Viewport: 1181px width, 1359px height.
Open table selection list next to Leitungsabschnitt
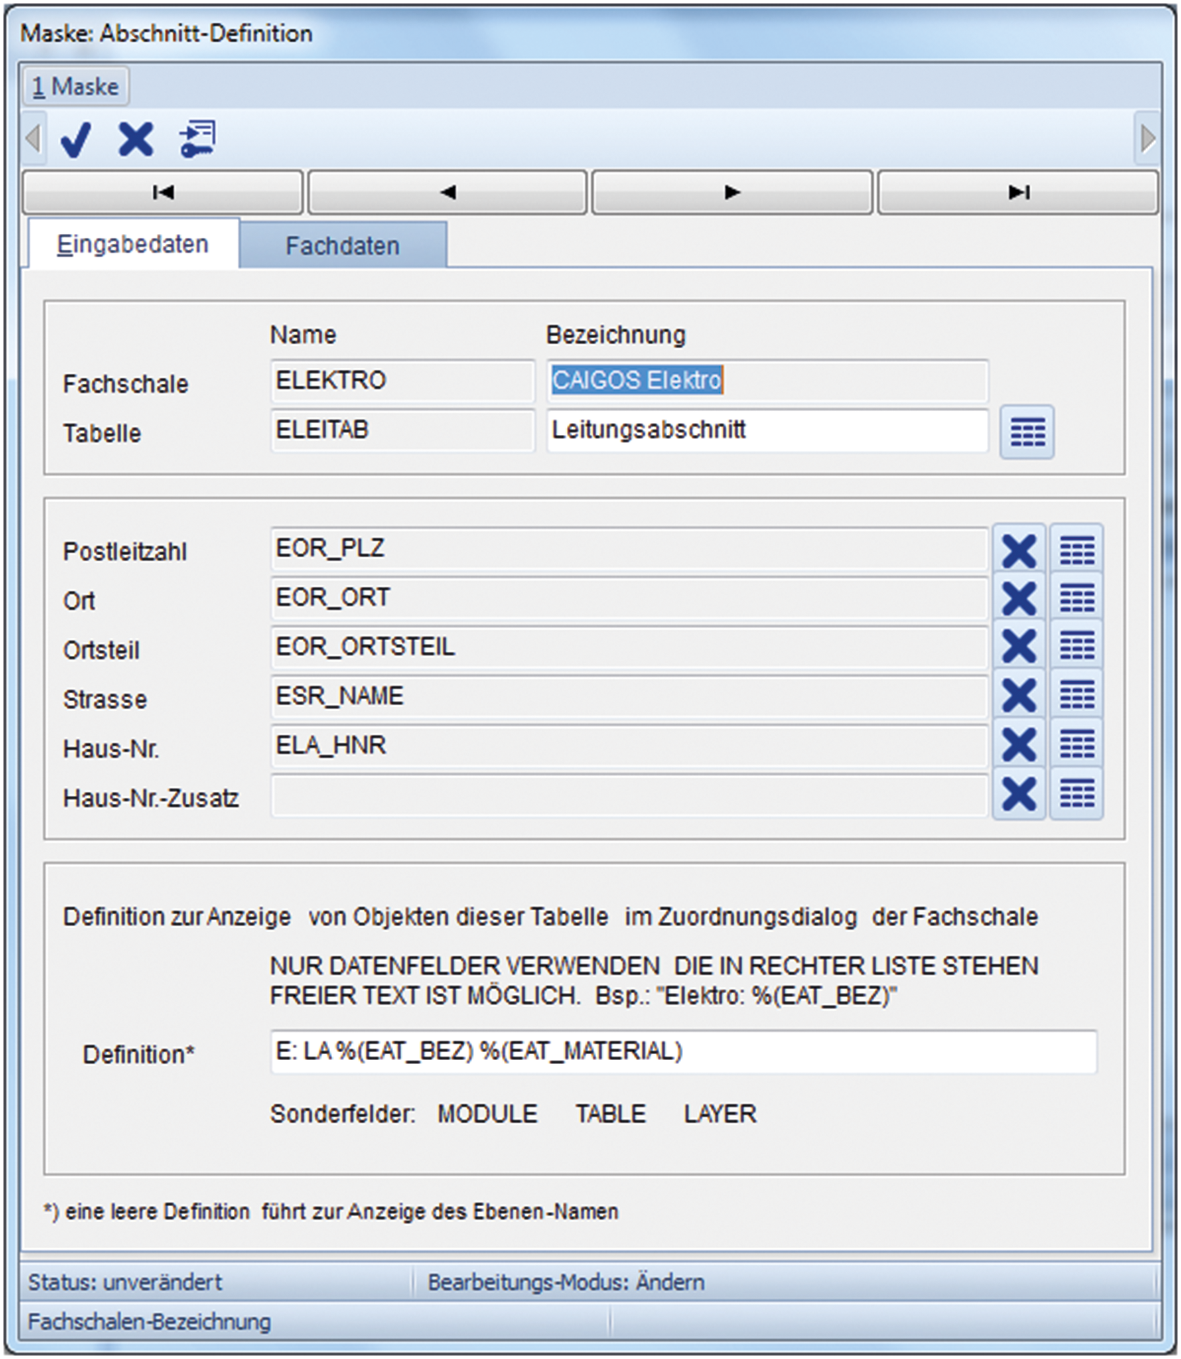click(x=1027, y=432)
